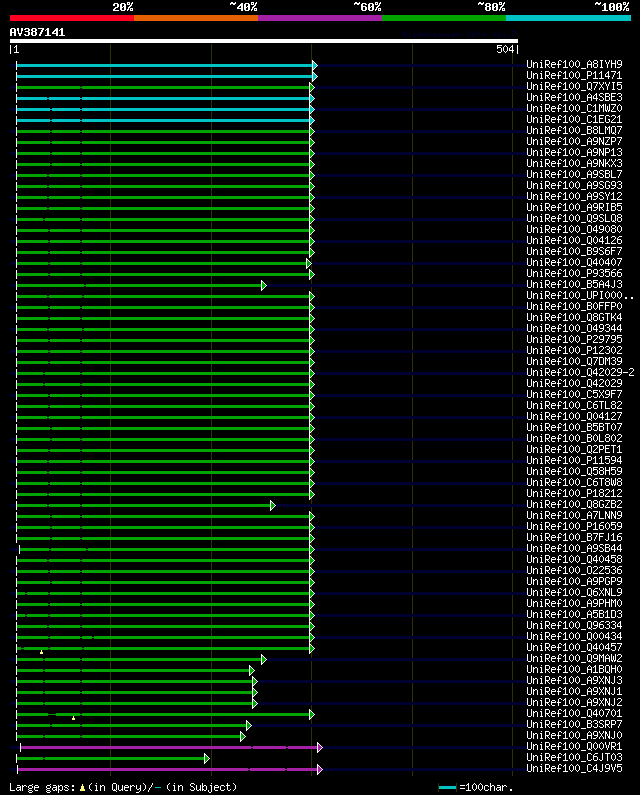
Task: Open hit UniRef100_Q6XNL9
Action: [574, 592]
